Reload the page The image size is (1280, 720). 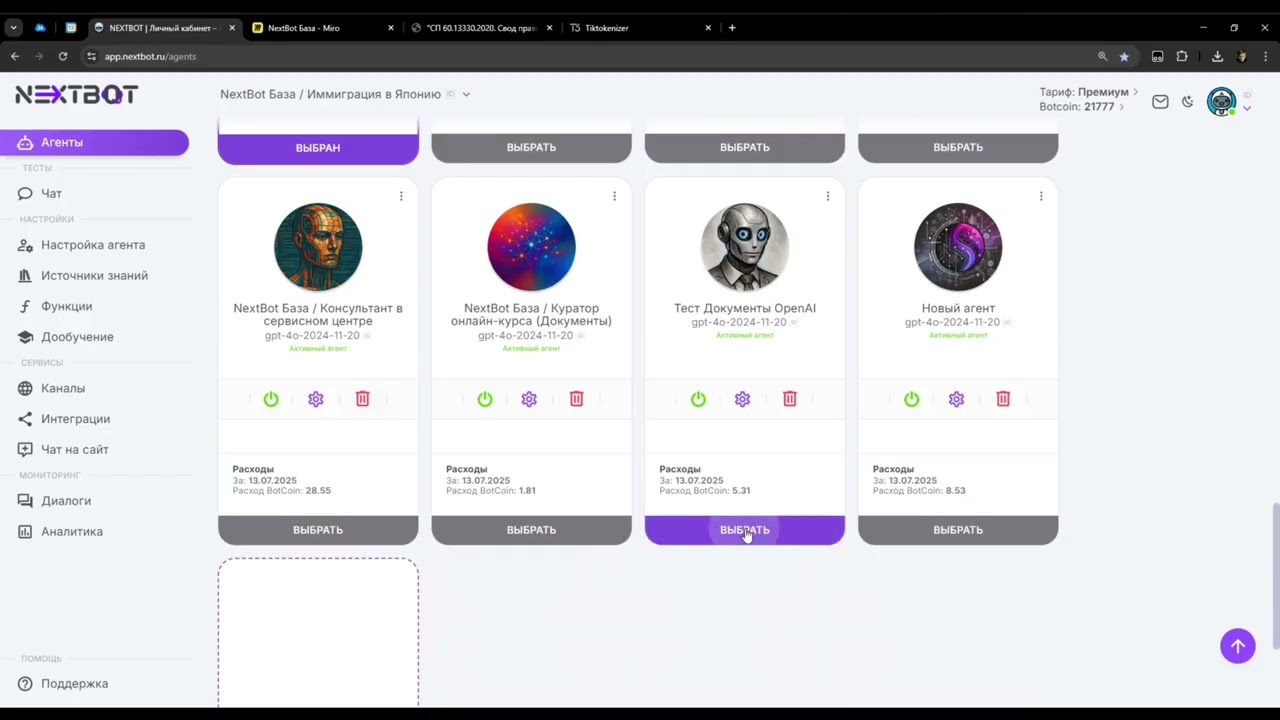coord(63,57)
